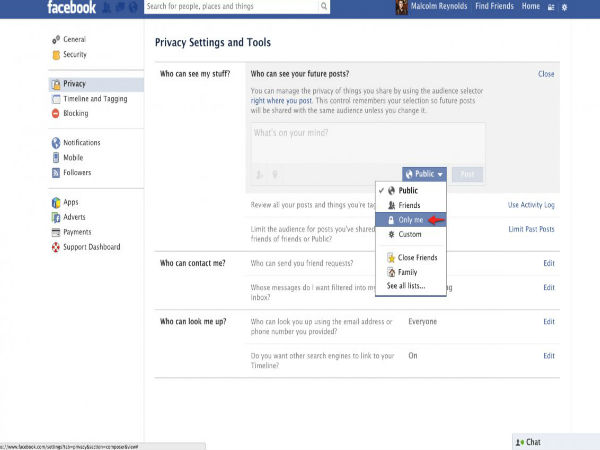Image resolution: width=600 pixels, height=450 pixels.
Task: Close the future posts section
Action: (x=546, y=74)
